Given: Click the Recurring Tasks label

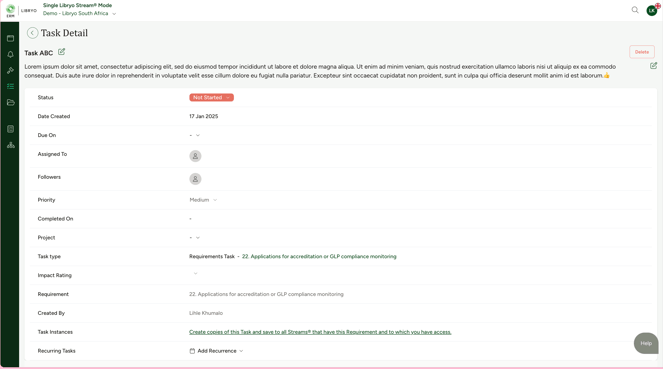Looking at the screenshot, I should (x=56, y=351).
